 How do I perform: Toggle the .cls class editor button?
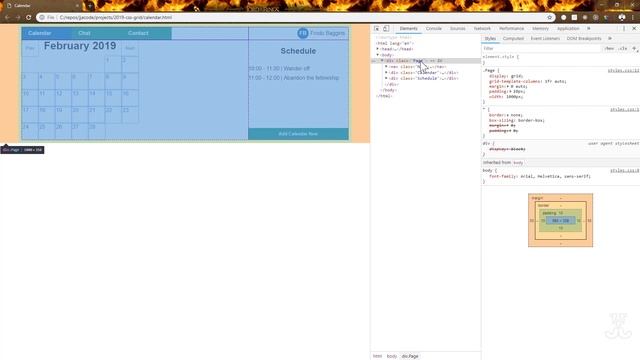(x=622, y=49)
